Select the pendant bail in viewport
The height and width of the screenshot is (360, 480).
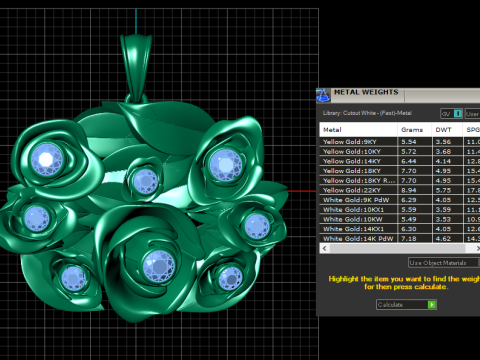(x=136, y=68)
